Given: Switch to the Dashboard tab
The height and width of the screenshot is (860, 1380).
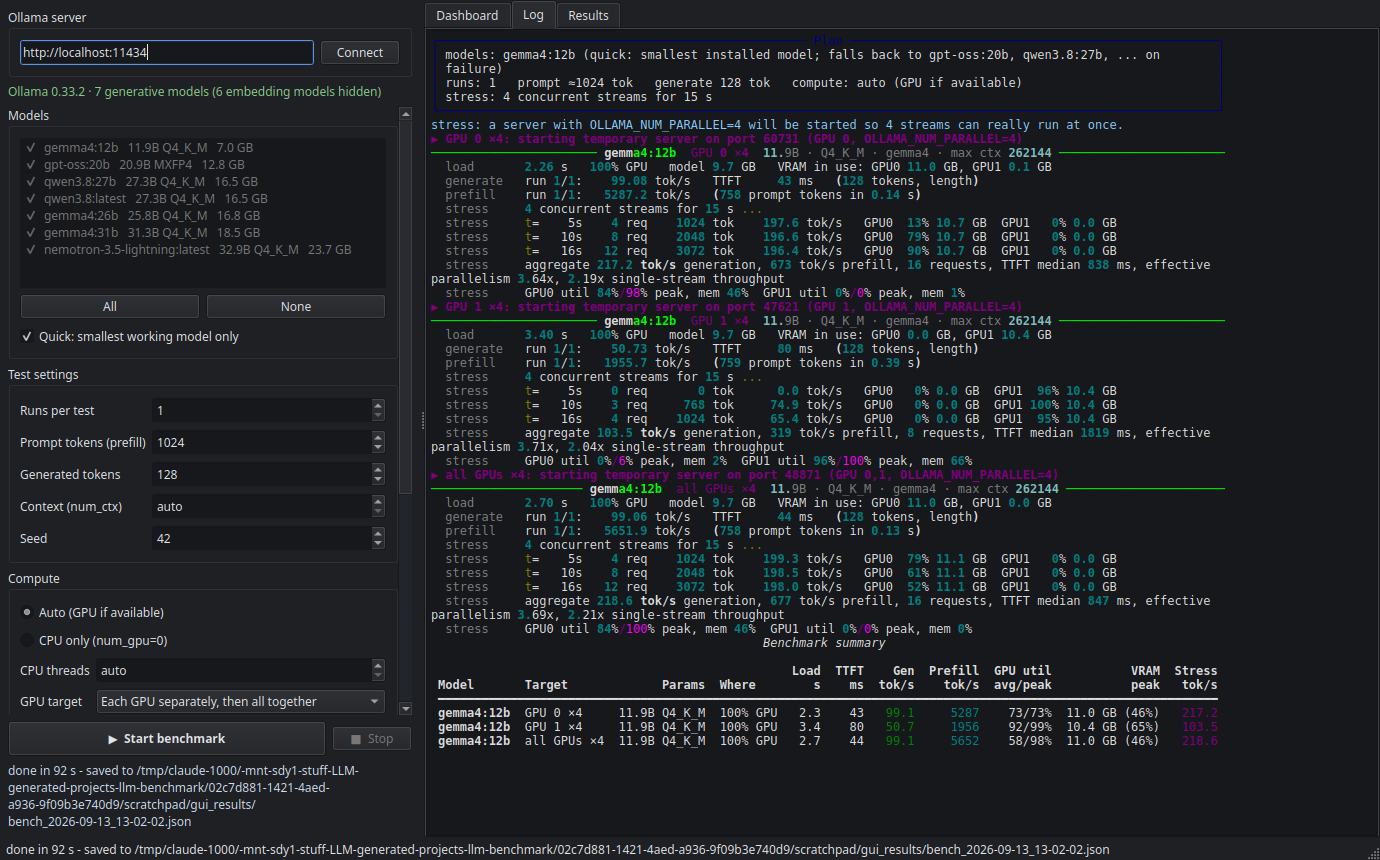Looking at the screenshot, I should [x=467, y=15].
